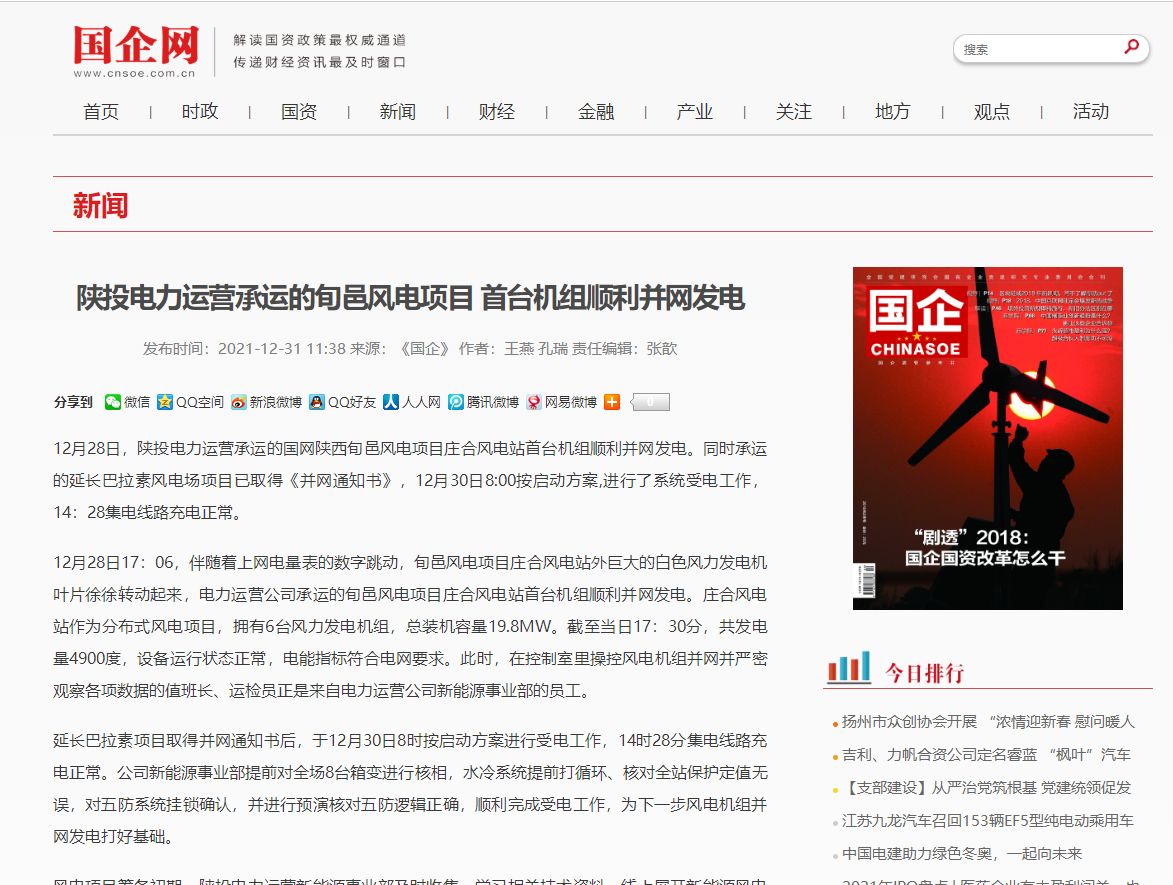
Task: Open 江苏九龙汽车召回 news link
Action: tap(988, 821)
